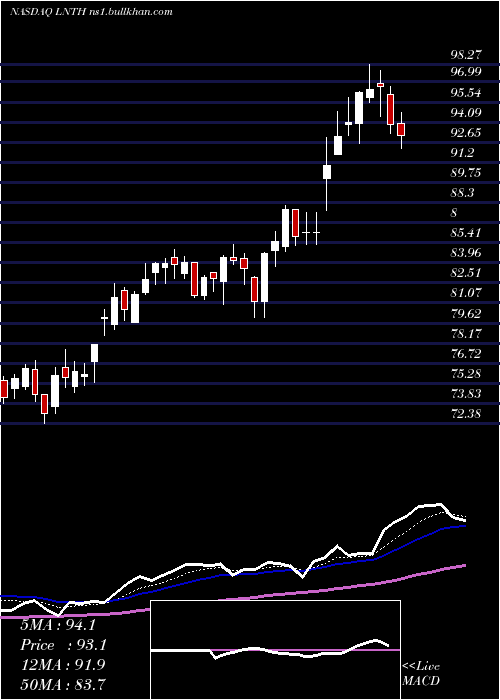This screenshot has height=700, width=500.
Task: Click the 81.07 price level label
Action: pos(466,293)
